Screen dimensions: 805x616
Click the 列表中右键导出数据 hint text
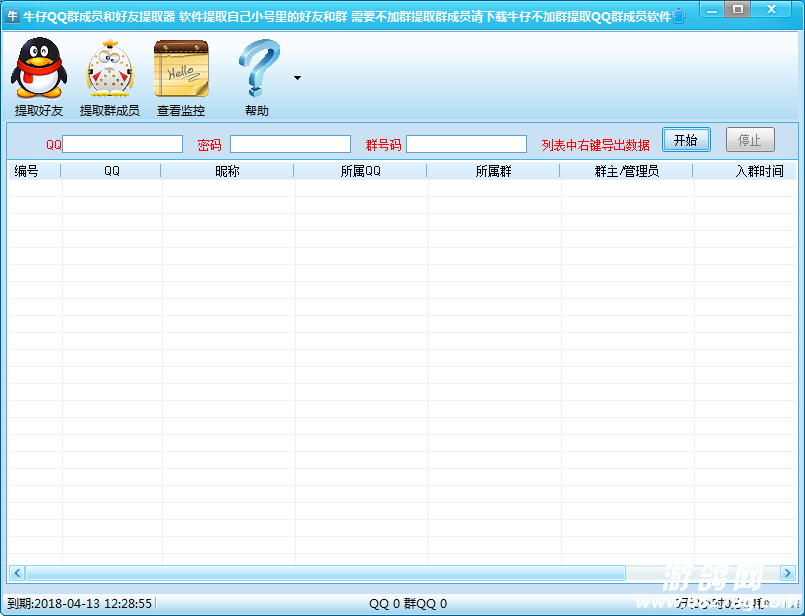click(x=596, y=145)
